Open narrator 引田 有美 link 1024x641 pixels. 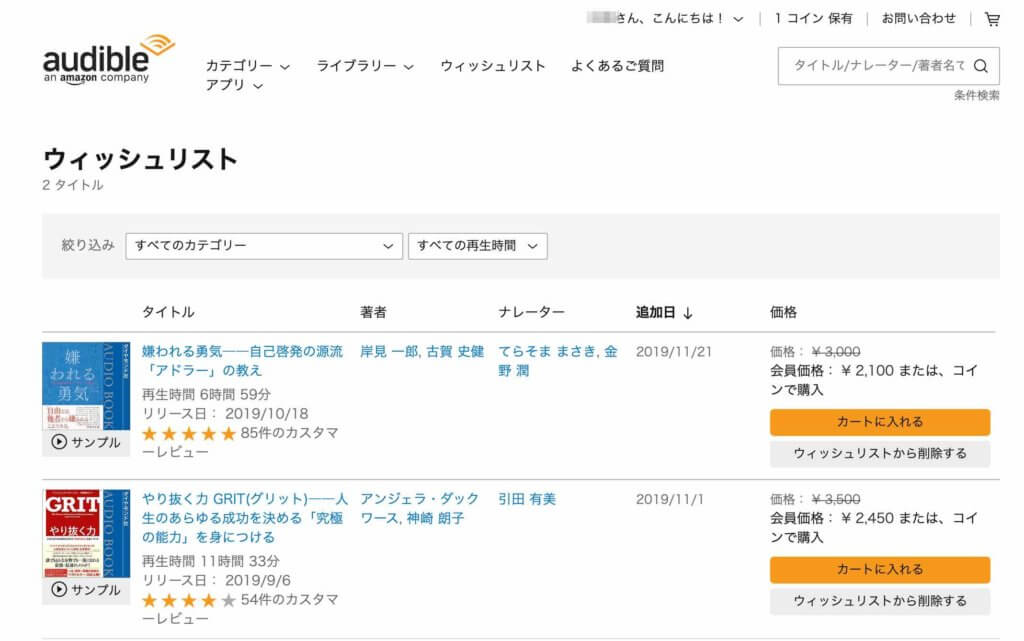[527, 499]
